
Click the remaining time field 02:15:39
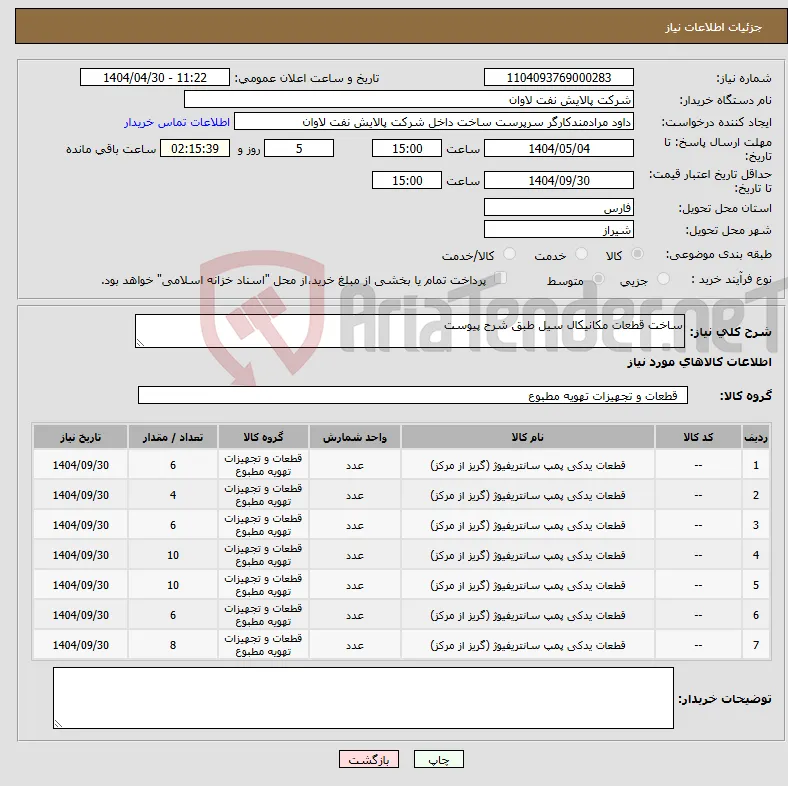tap(195, 149)
